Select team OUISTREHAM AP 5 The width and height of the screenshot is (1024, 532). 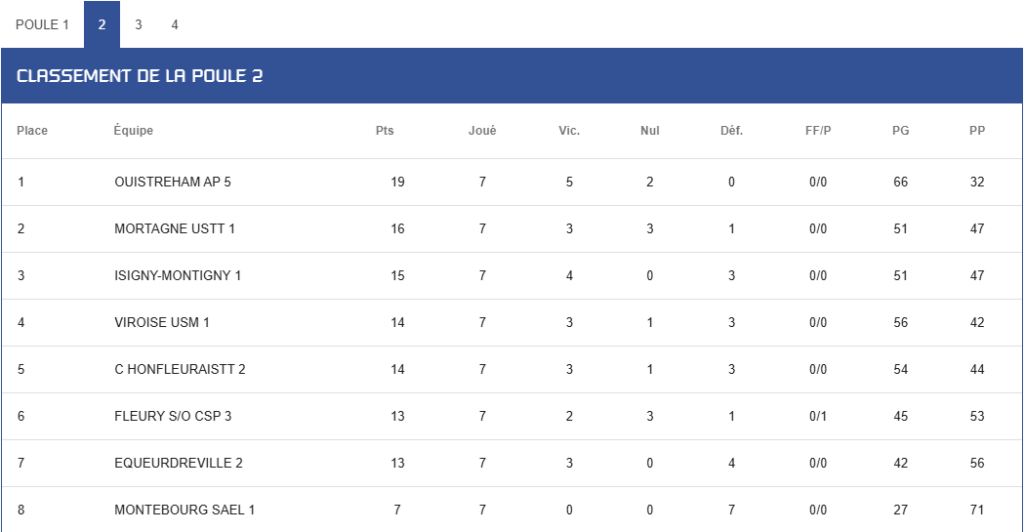point(172,182)
